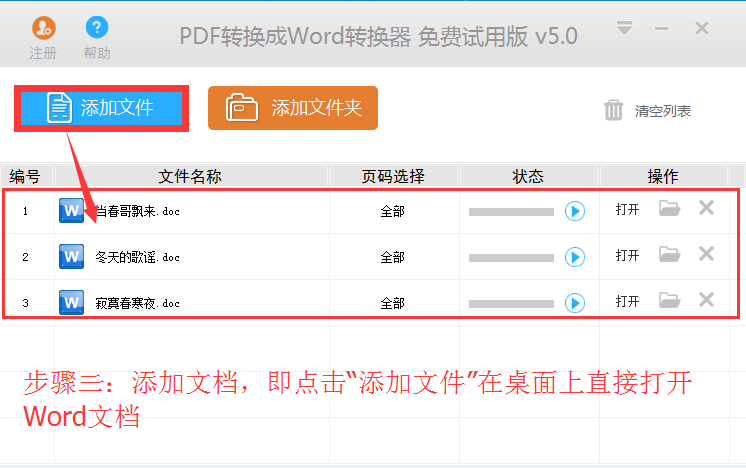Click 清空列表 to clear the list
Image resolution: width=746 pixels, height=468 pixels.
pos(648,111)
